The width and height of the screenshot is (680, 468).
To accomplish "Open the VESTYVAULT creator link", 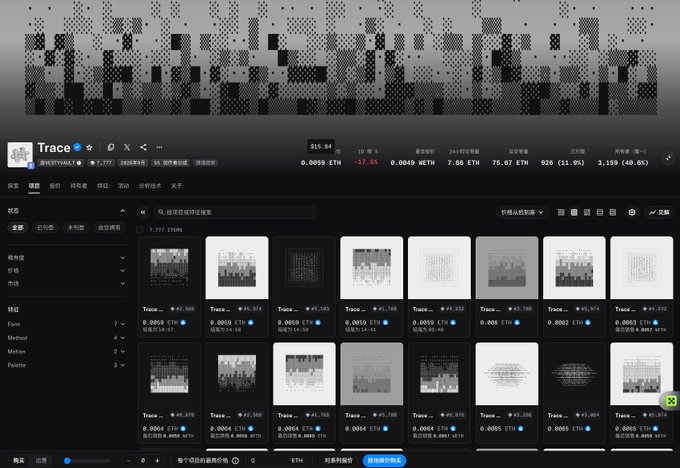I will pyautogui.click(x=60, y=163).
